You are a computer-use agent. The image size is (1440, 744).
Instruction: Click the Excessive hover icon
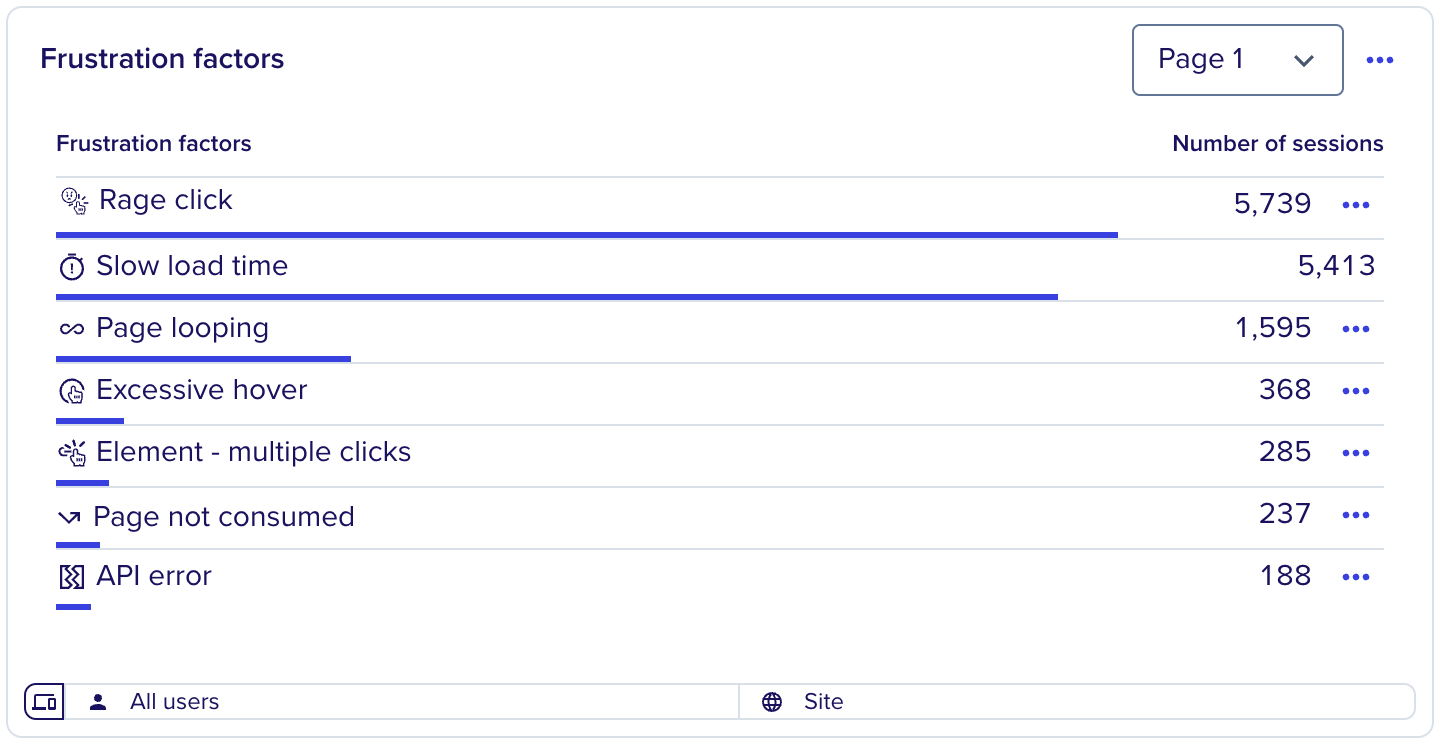(72, 391)
